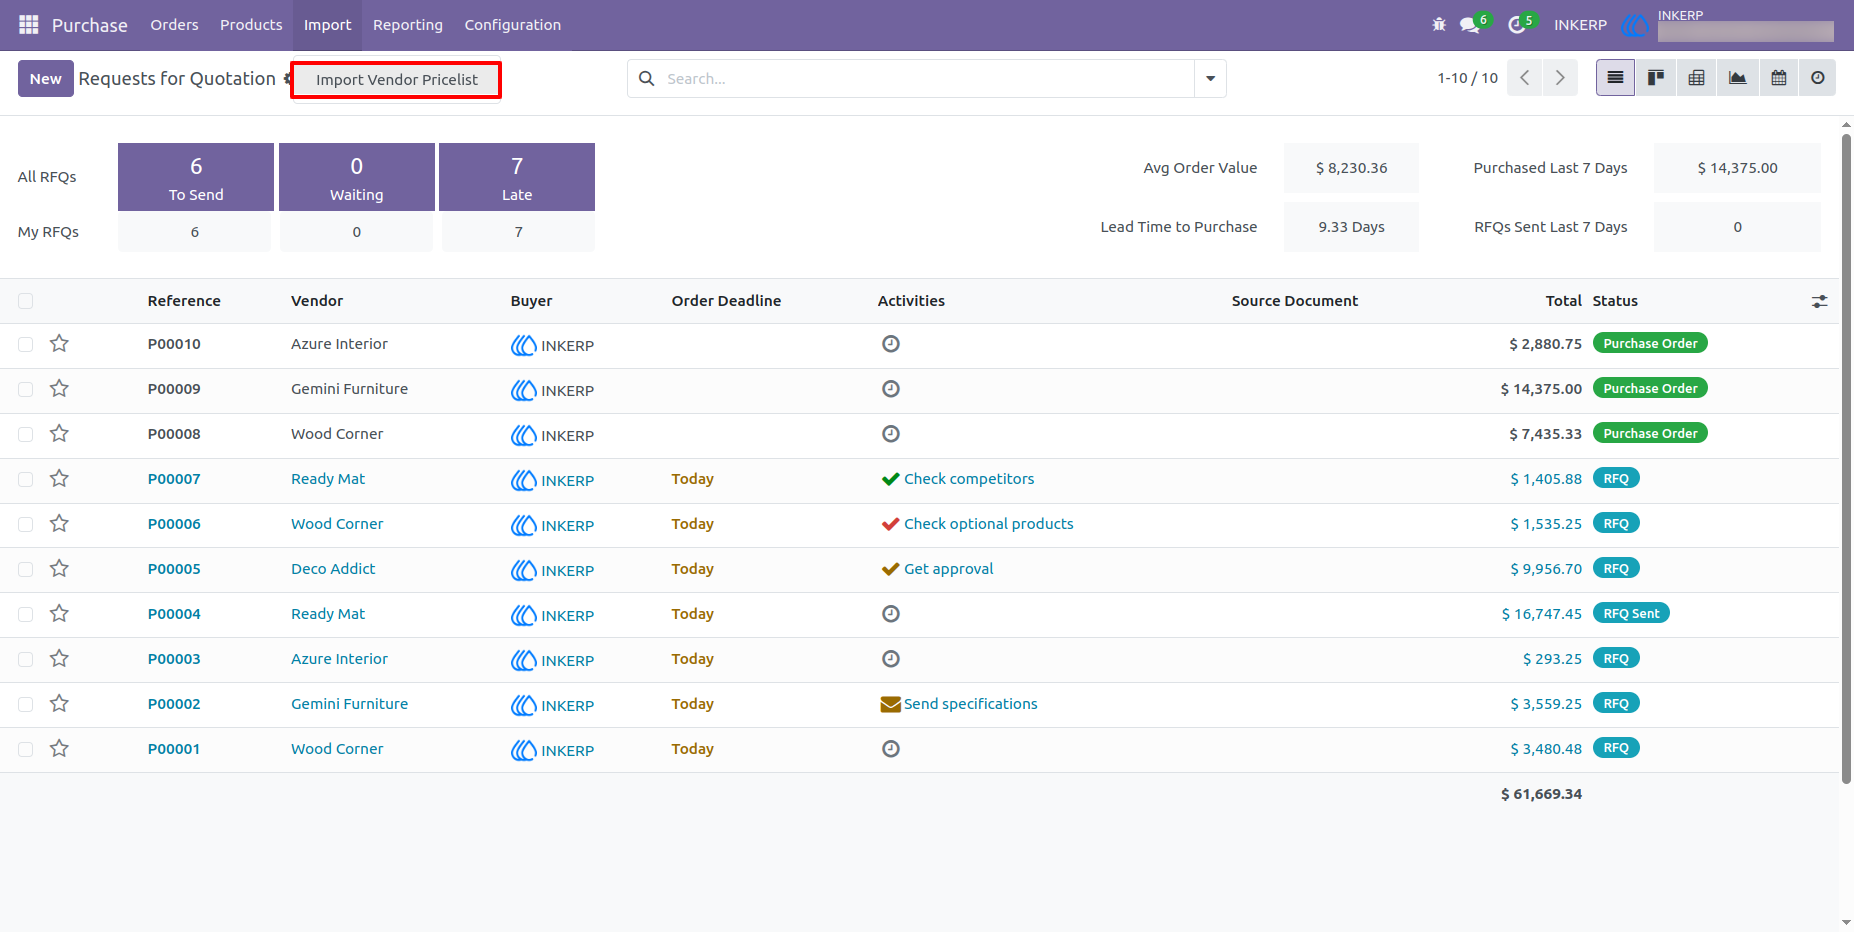Switch to graph view

(1738, 78)
